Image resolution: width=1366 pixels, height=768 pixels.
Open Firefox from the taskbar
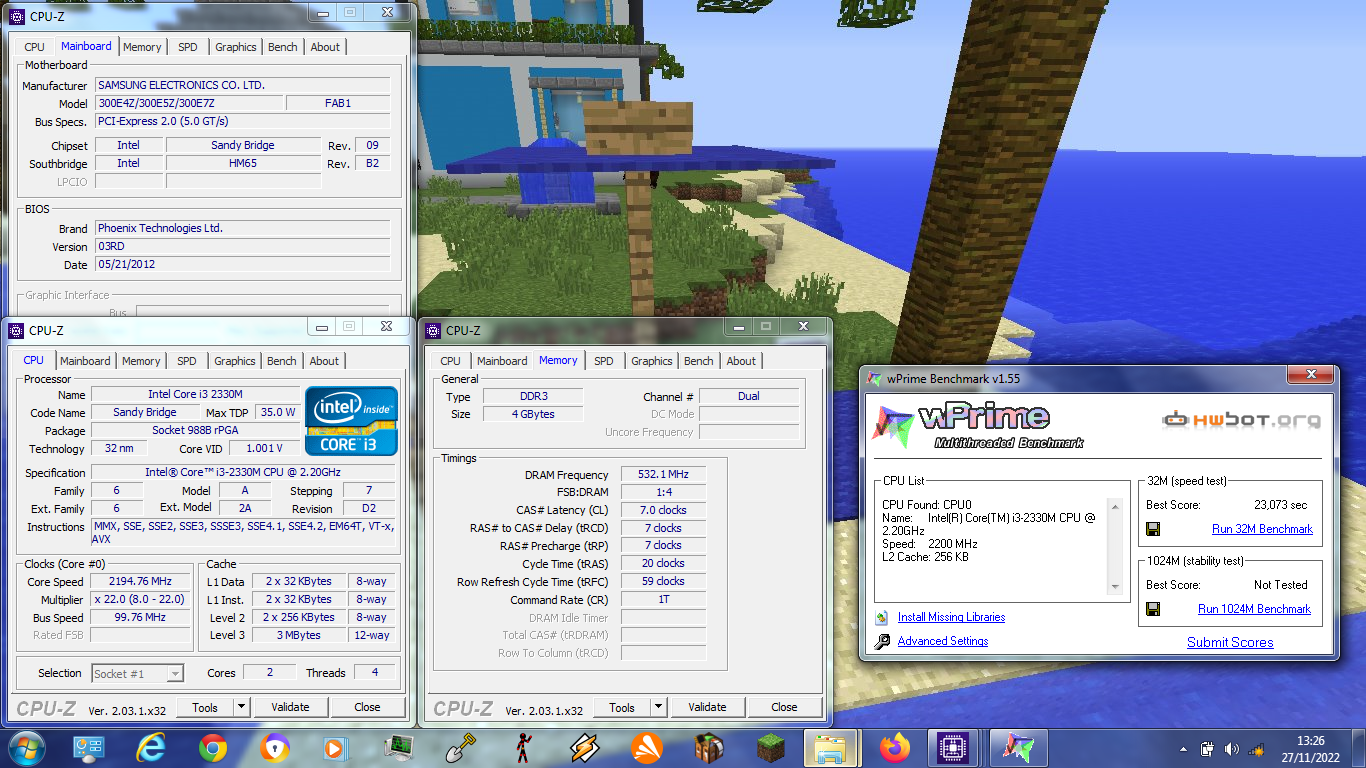(895, 748)
